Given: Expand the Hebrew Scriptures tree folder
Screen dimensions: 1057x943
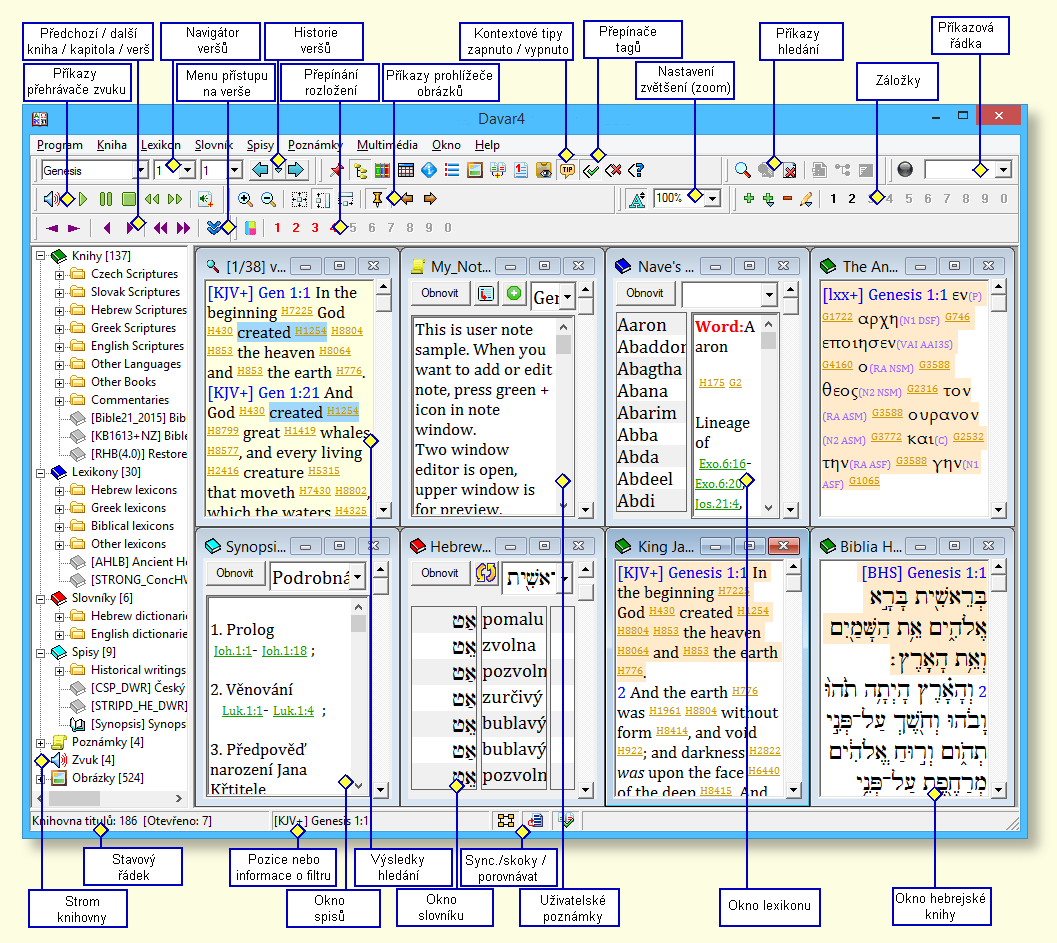Looking at the screenshot, I should [x=60, y=310].
